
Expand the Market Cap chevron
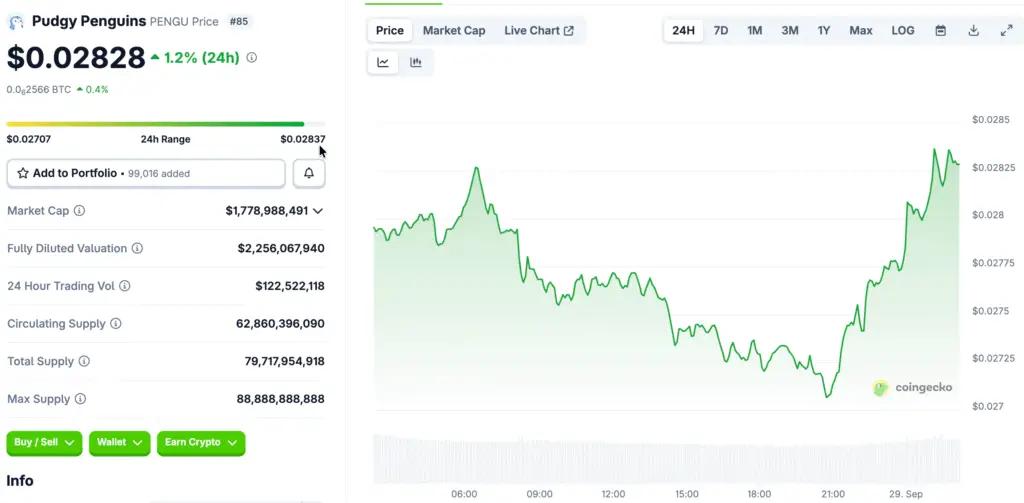tap(318, 211)
